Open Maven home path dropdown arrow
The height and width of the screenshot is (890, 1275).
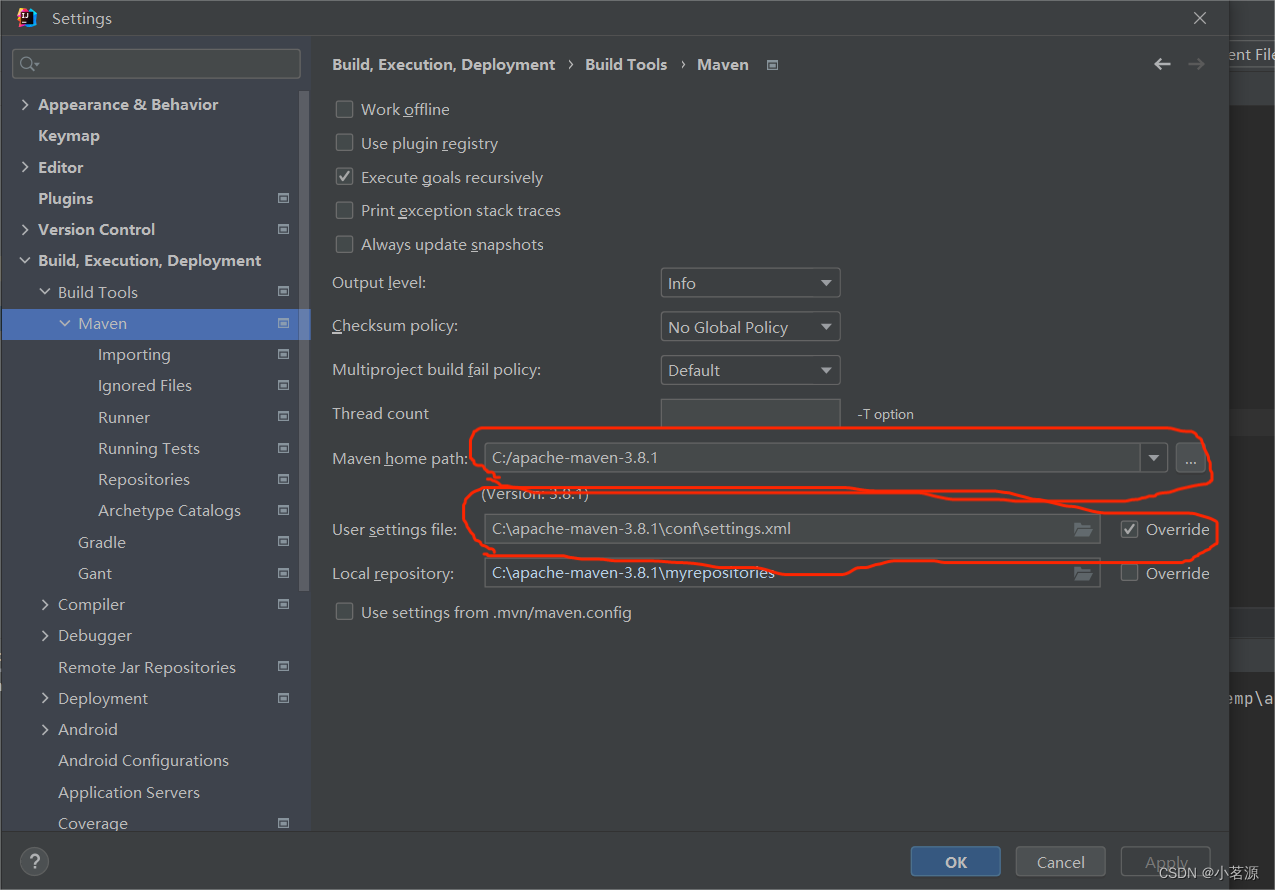[1154, 458]
